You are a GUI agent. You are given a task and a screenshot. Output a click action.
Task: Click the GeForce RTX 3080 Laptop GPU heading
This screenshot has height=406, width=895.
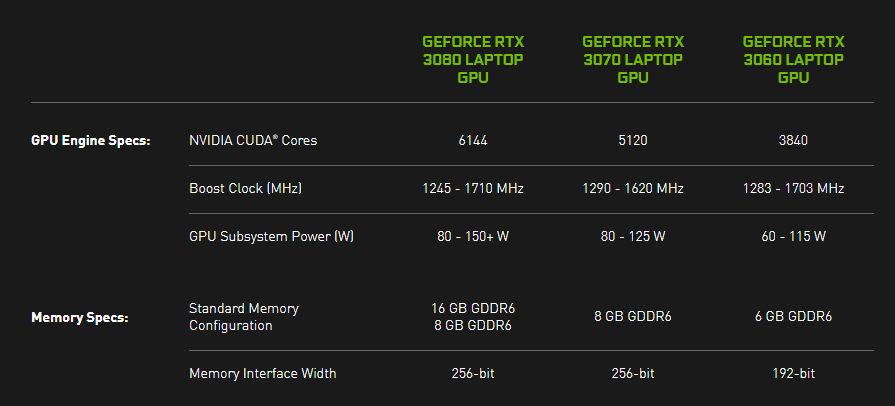pos(473,59)
